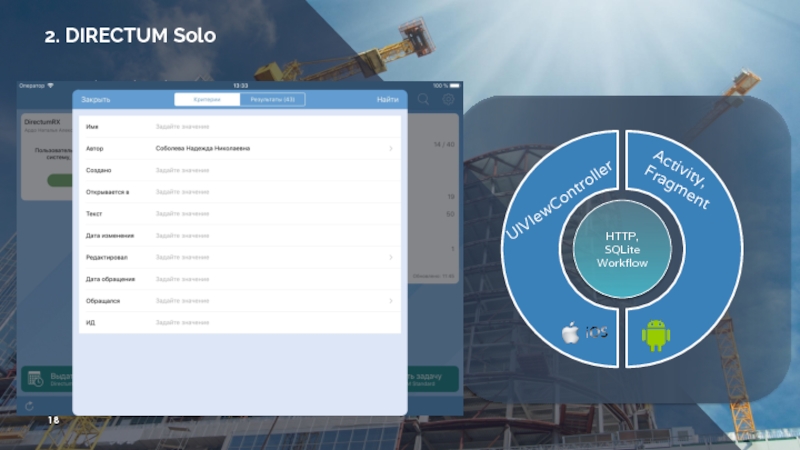This screenshot has width=800, height=450.
Task: Expand the Обращался row chevron
Action: (390, 301)
